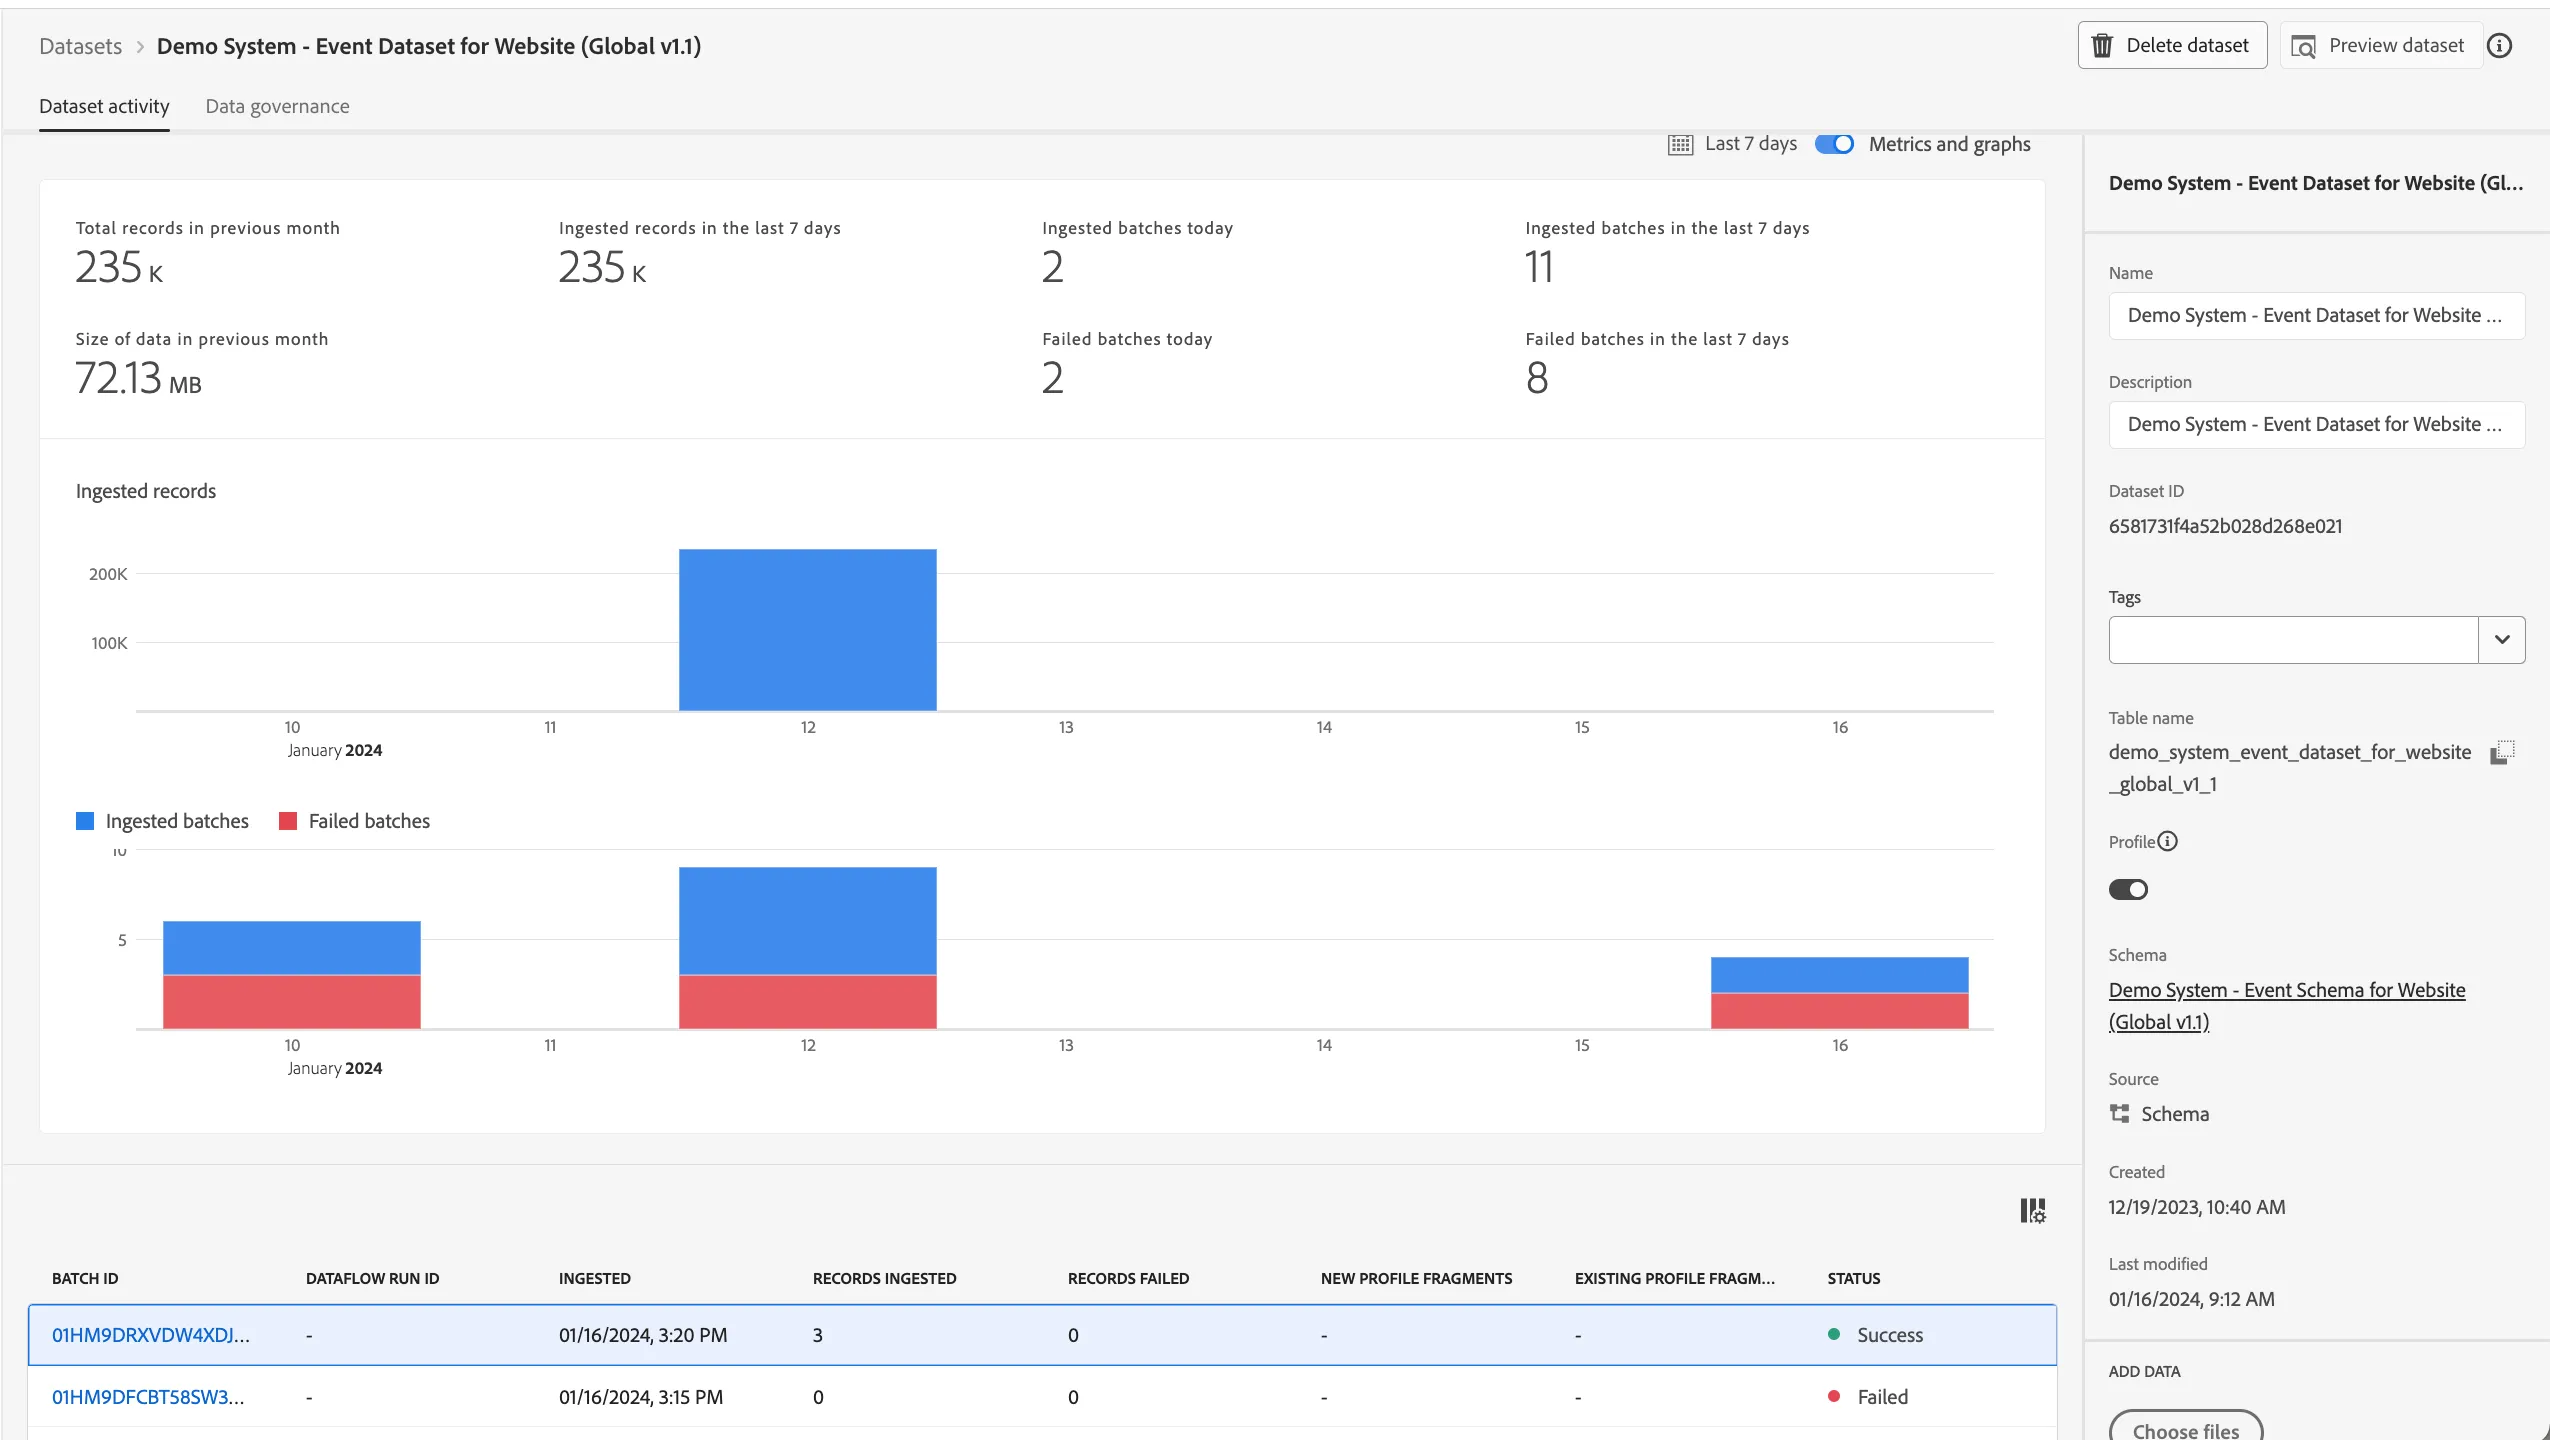Viewport: 2550px width, 1440px height.
Task: Select the Dataset activity tab
Action: 104,106
